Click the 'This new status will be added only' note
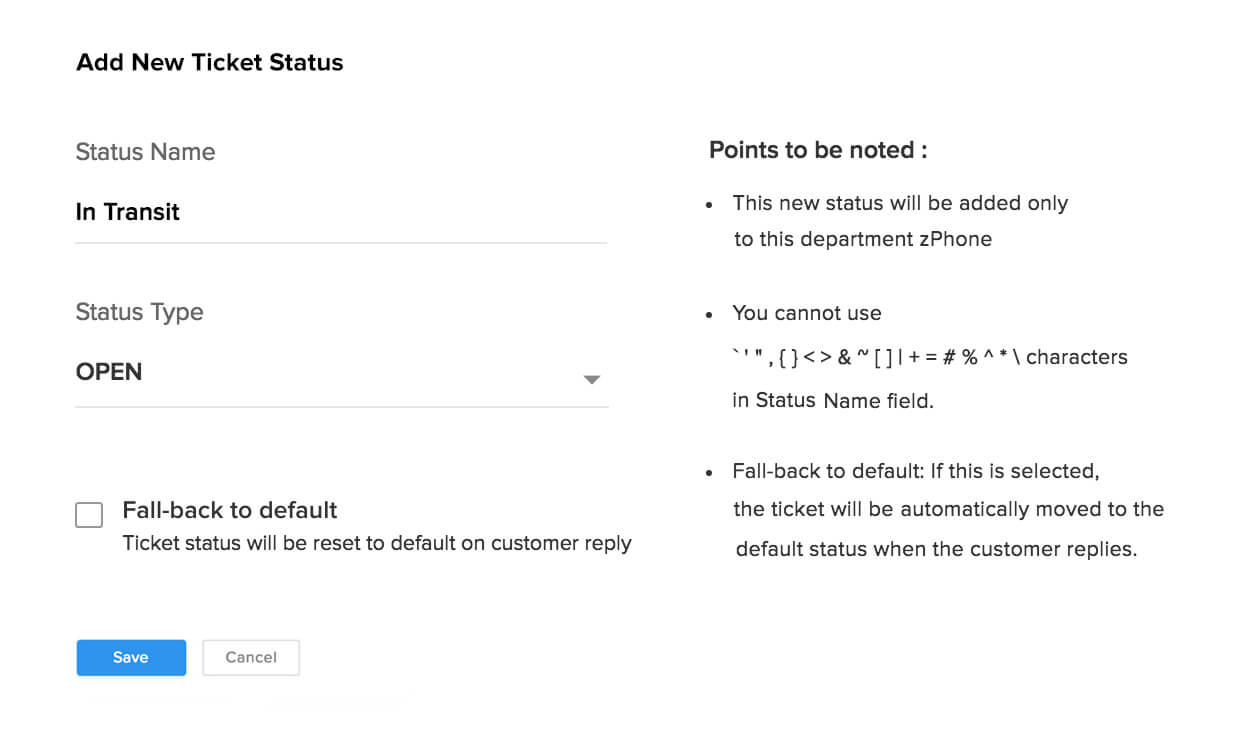This screenshot has width=1235, height=741. [x=900, y=203]
